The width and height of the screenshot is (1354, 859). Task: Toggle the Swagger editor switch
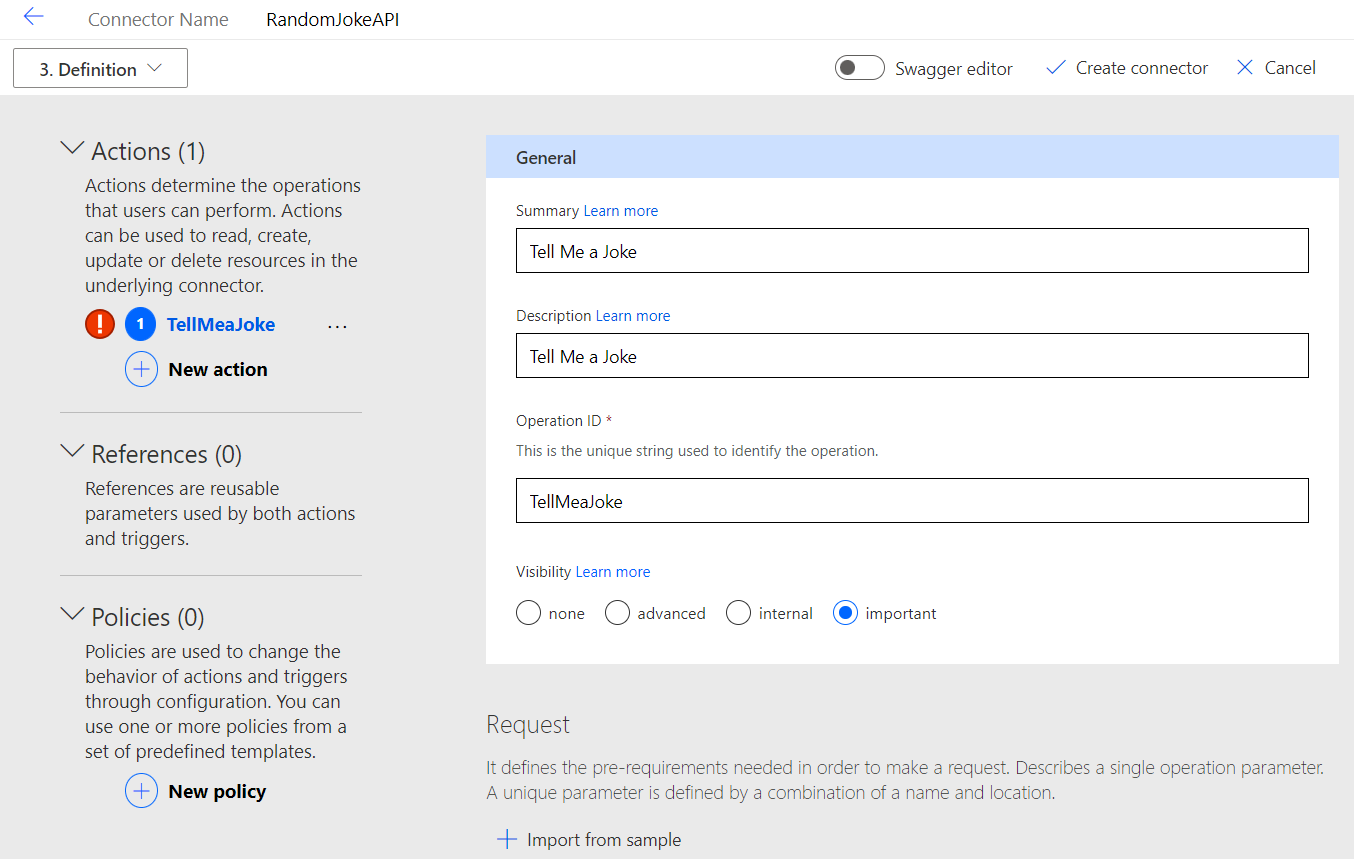pos(860,68)
